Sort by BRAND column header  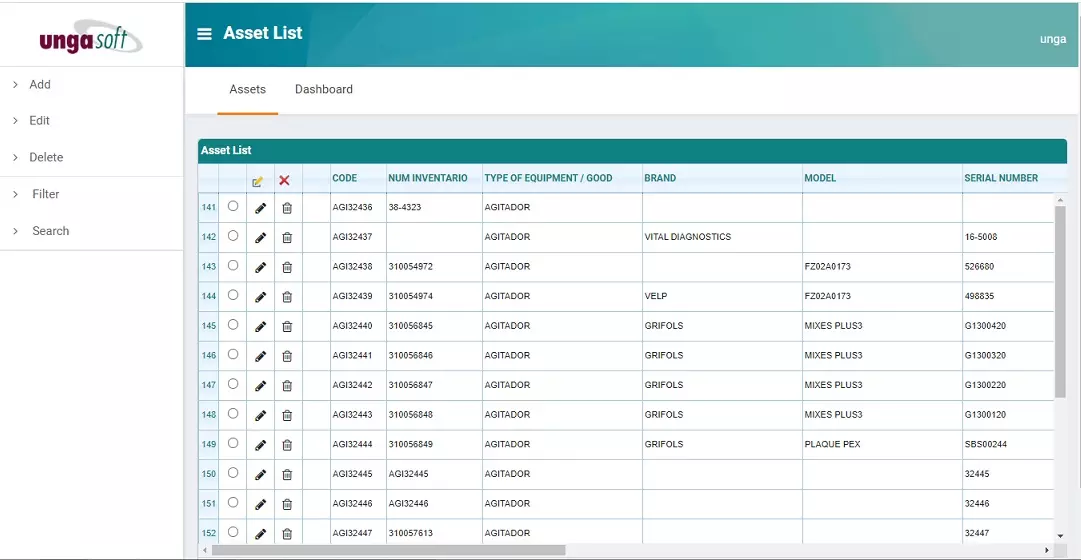tap(660, 179)
